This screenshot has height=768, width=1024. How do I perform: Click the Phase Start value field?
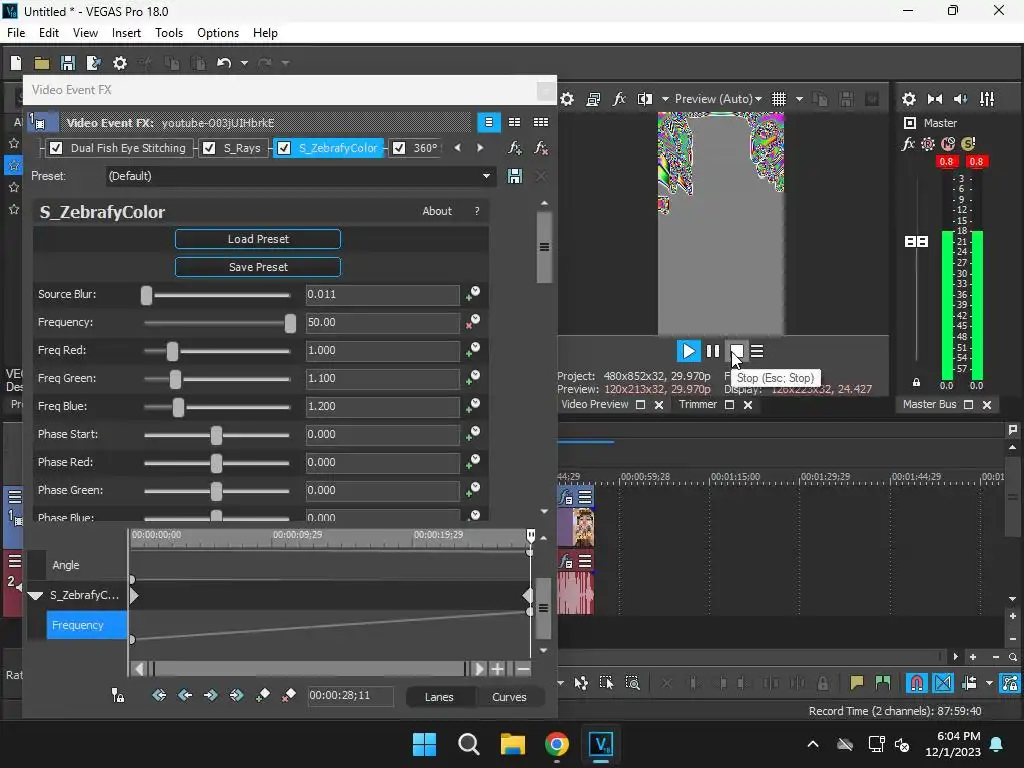click(382, 435)
